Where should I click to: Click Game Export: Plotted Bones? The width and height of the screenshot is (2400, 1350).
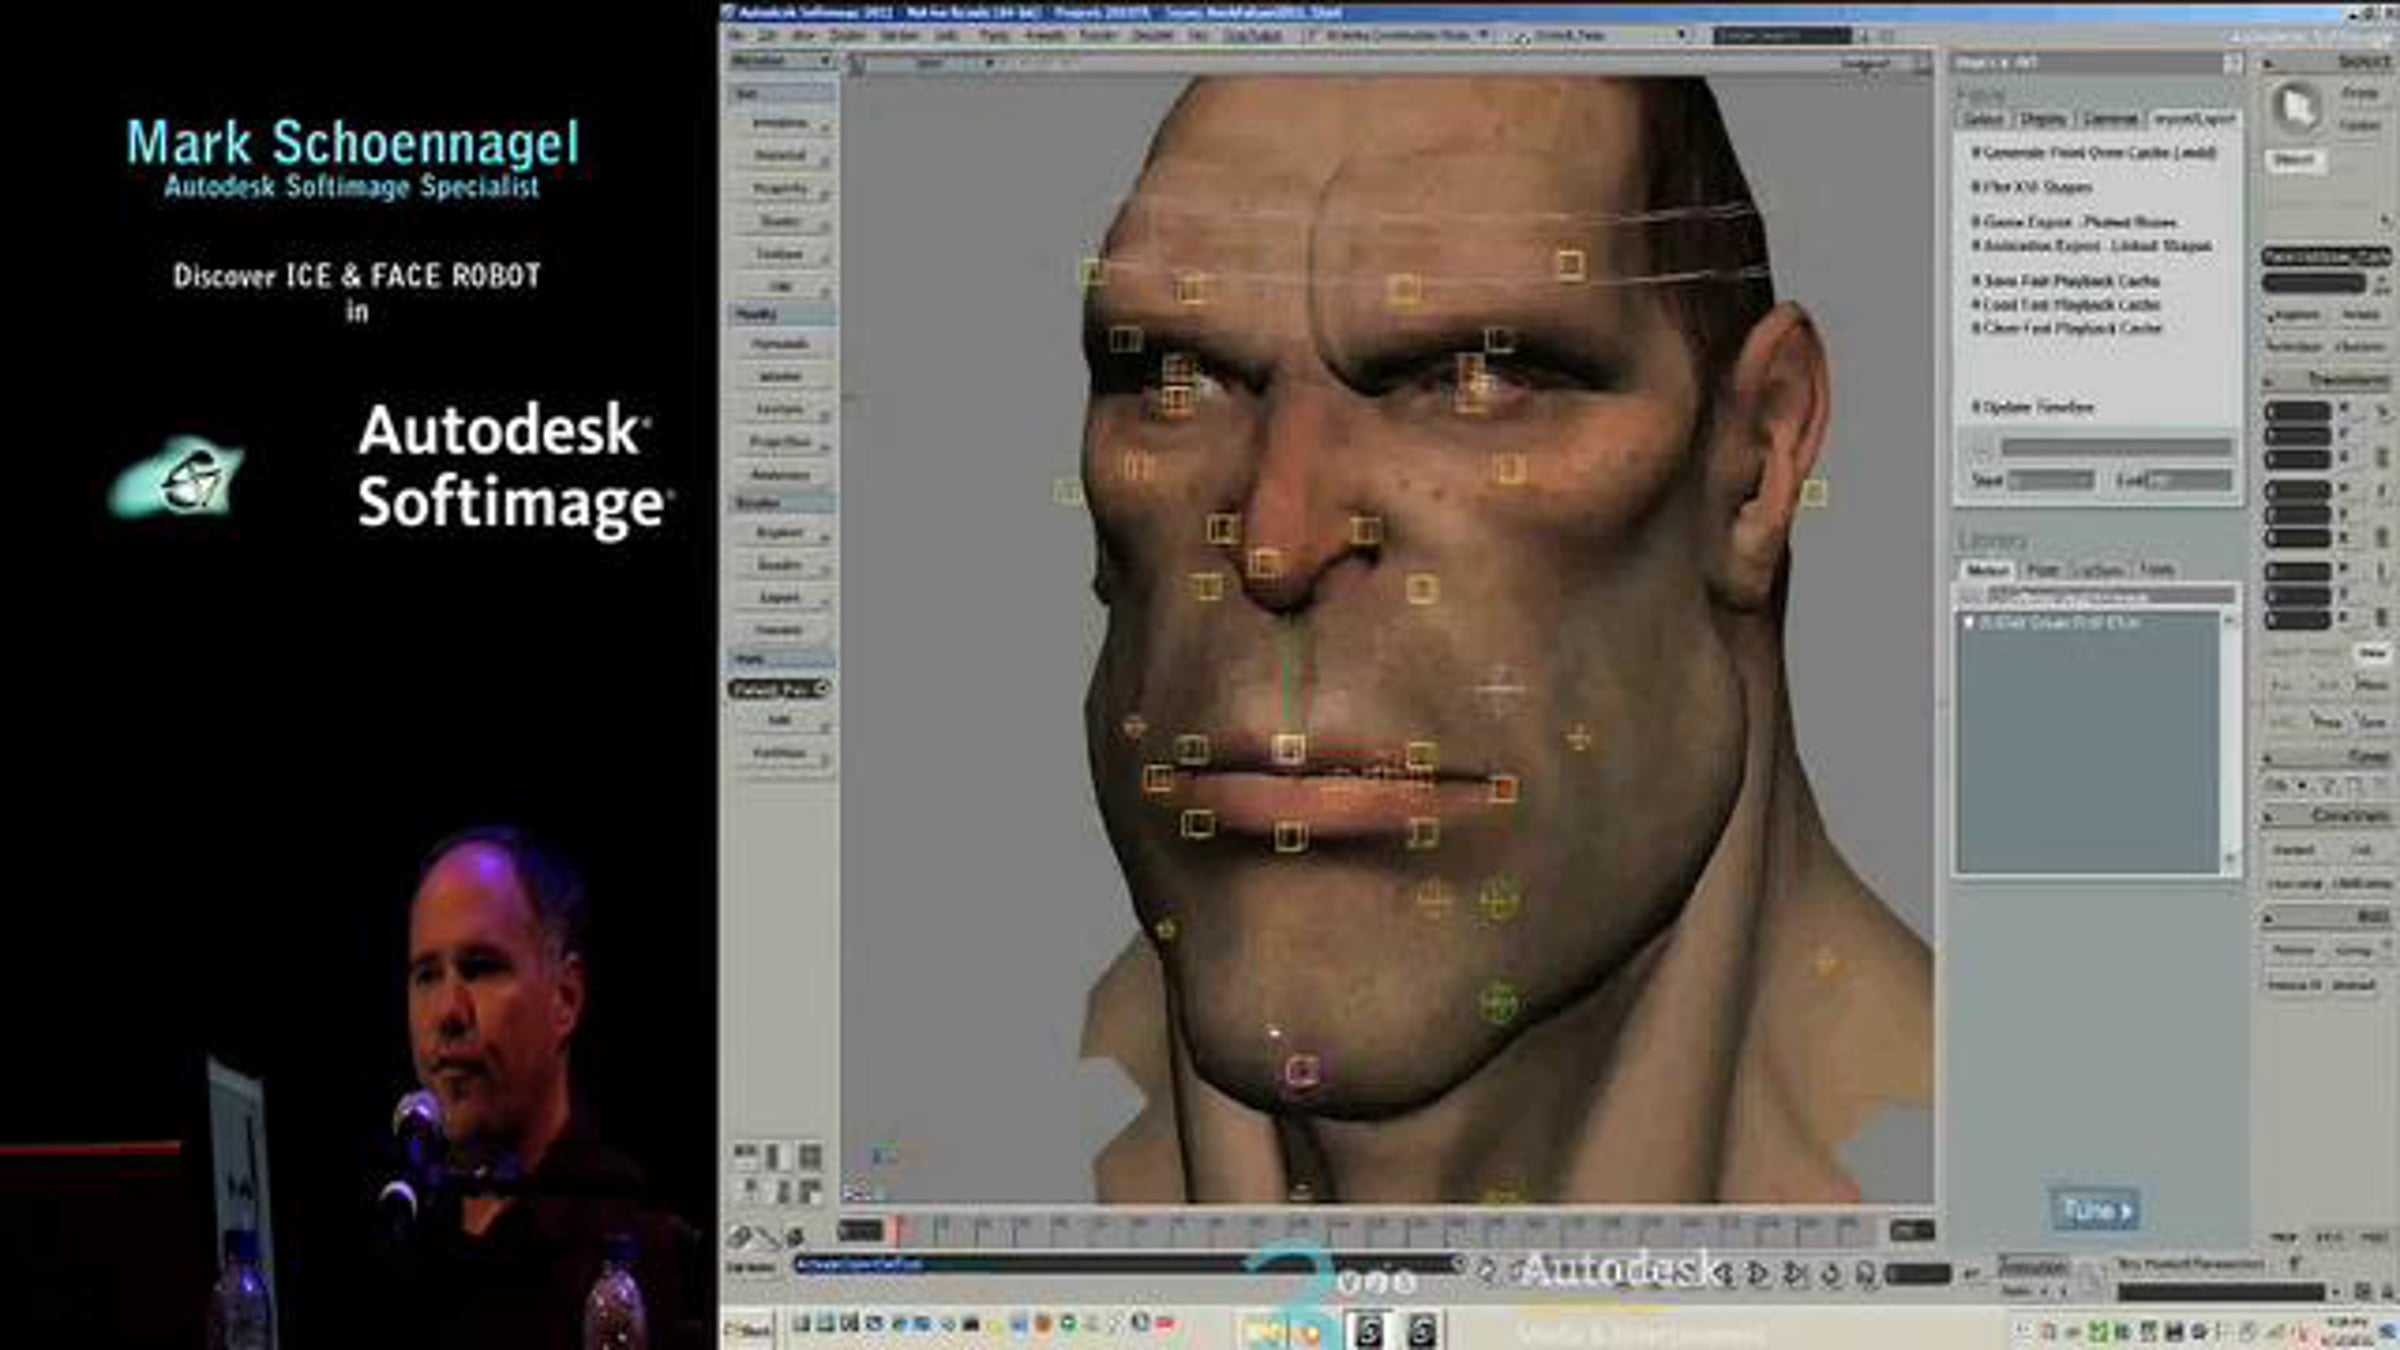(x=2074, y=222)
